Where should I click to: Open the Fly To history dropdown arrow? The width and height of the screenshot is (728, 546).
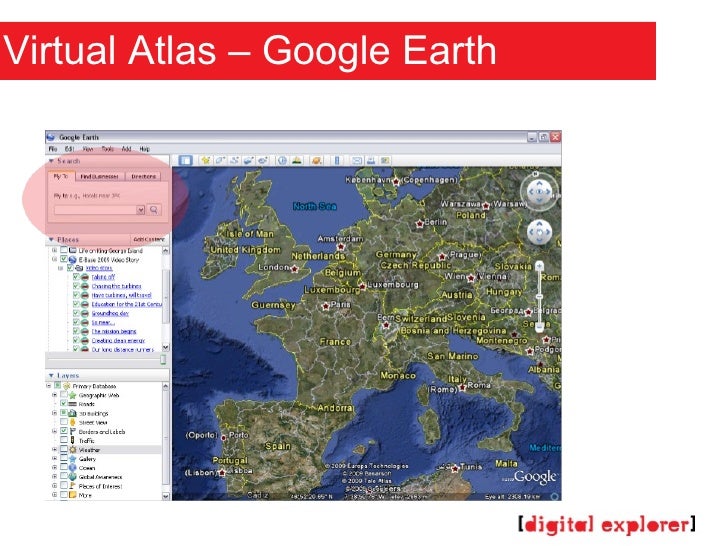tap(141, 210)
